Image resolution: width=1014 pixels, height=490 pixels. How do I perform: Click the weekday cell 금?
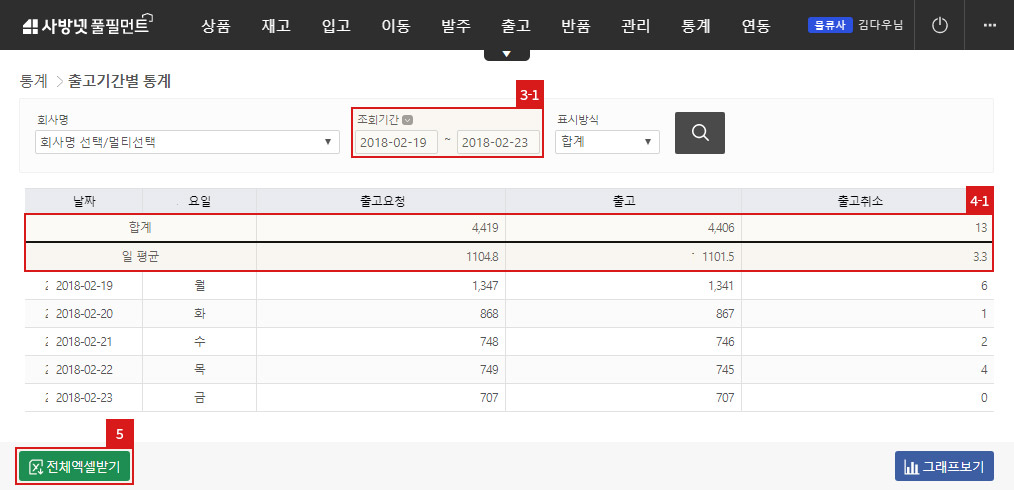click(200, 398)
